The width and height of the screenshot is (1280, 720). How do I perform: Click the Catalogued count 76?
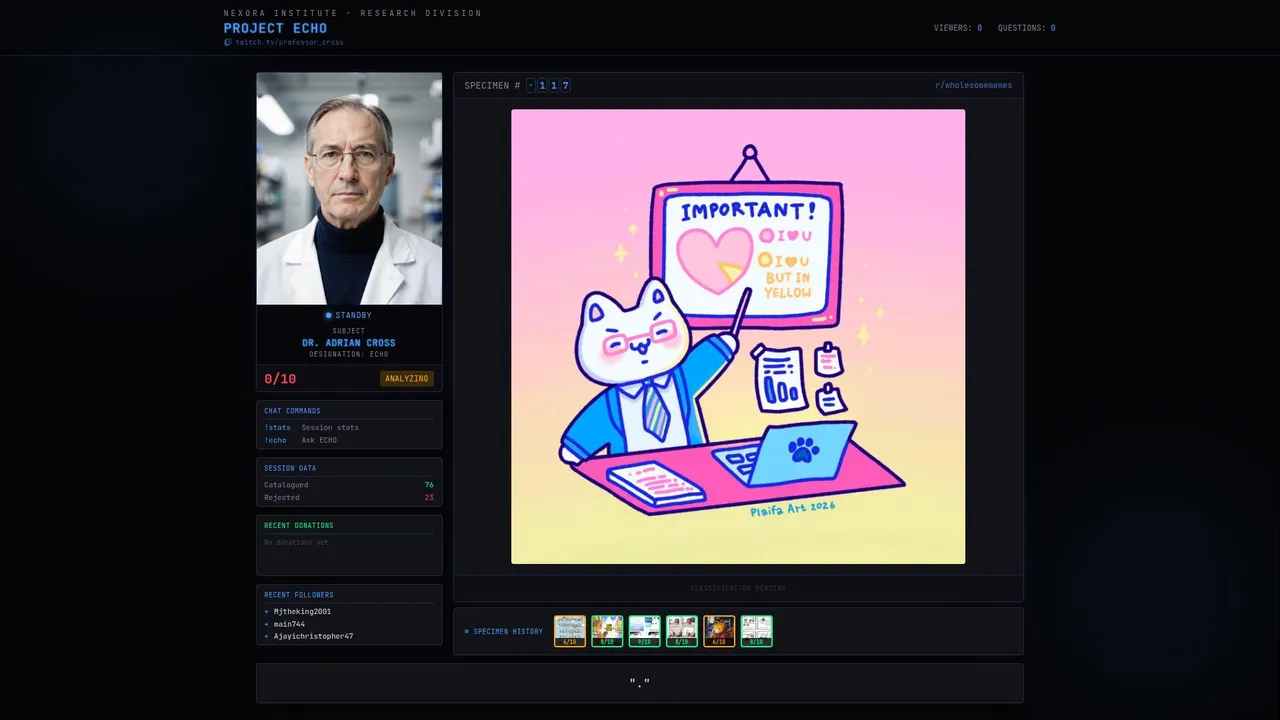click(429, 485)
